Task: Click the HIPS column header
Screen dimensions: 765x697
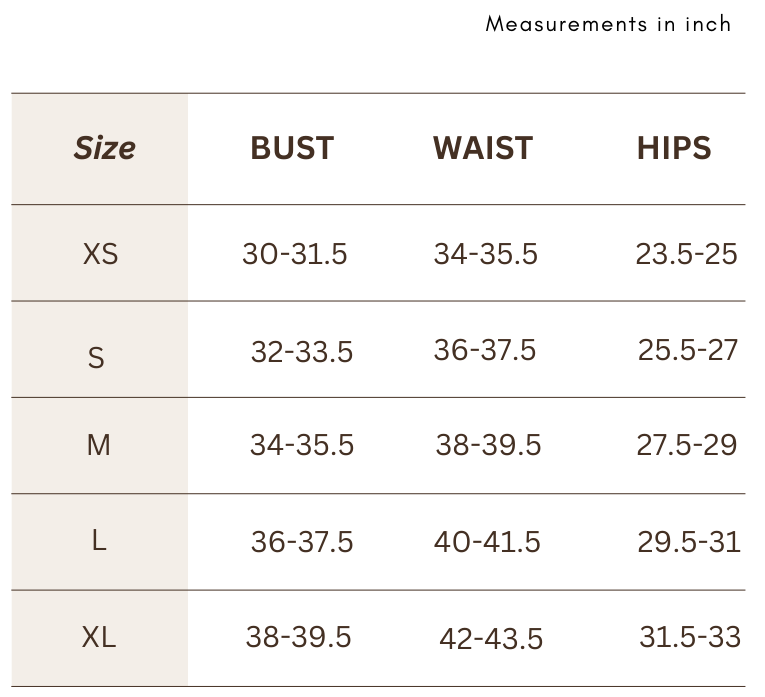Action: 674,148
